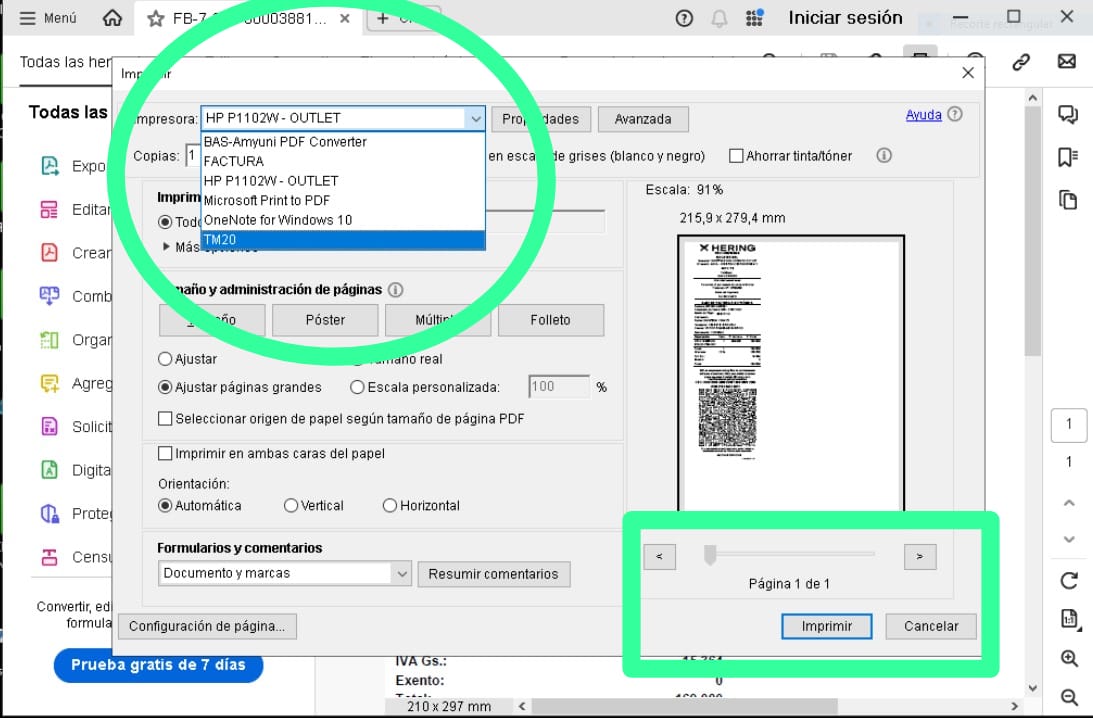Click the Home icon in top bar

[x=113, y=18]
